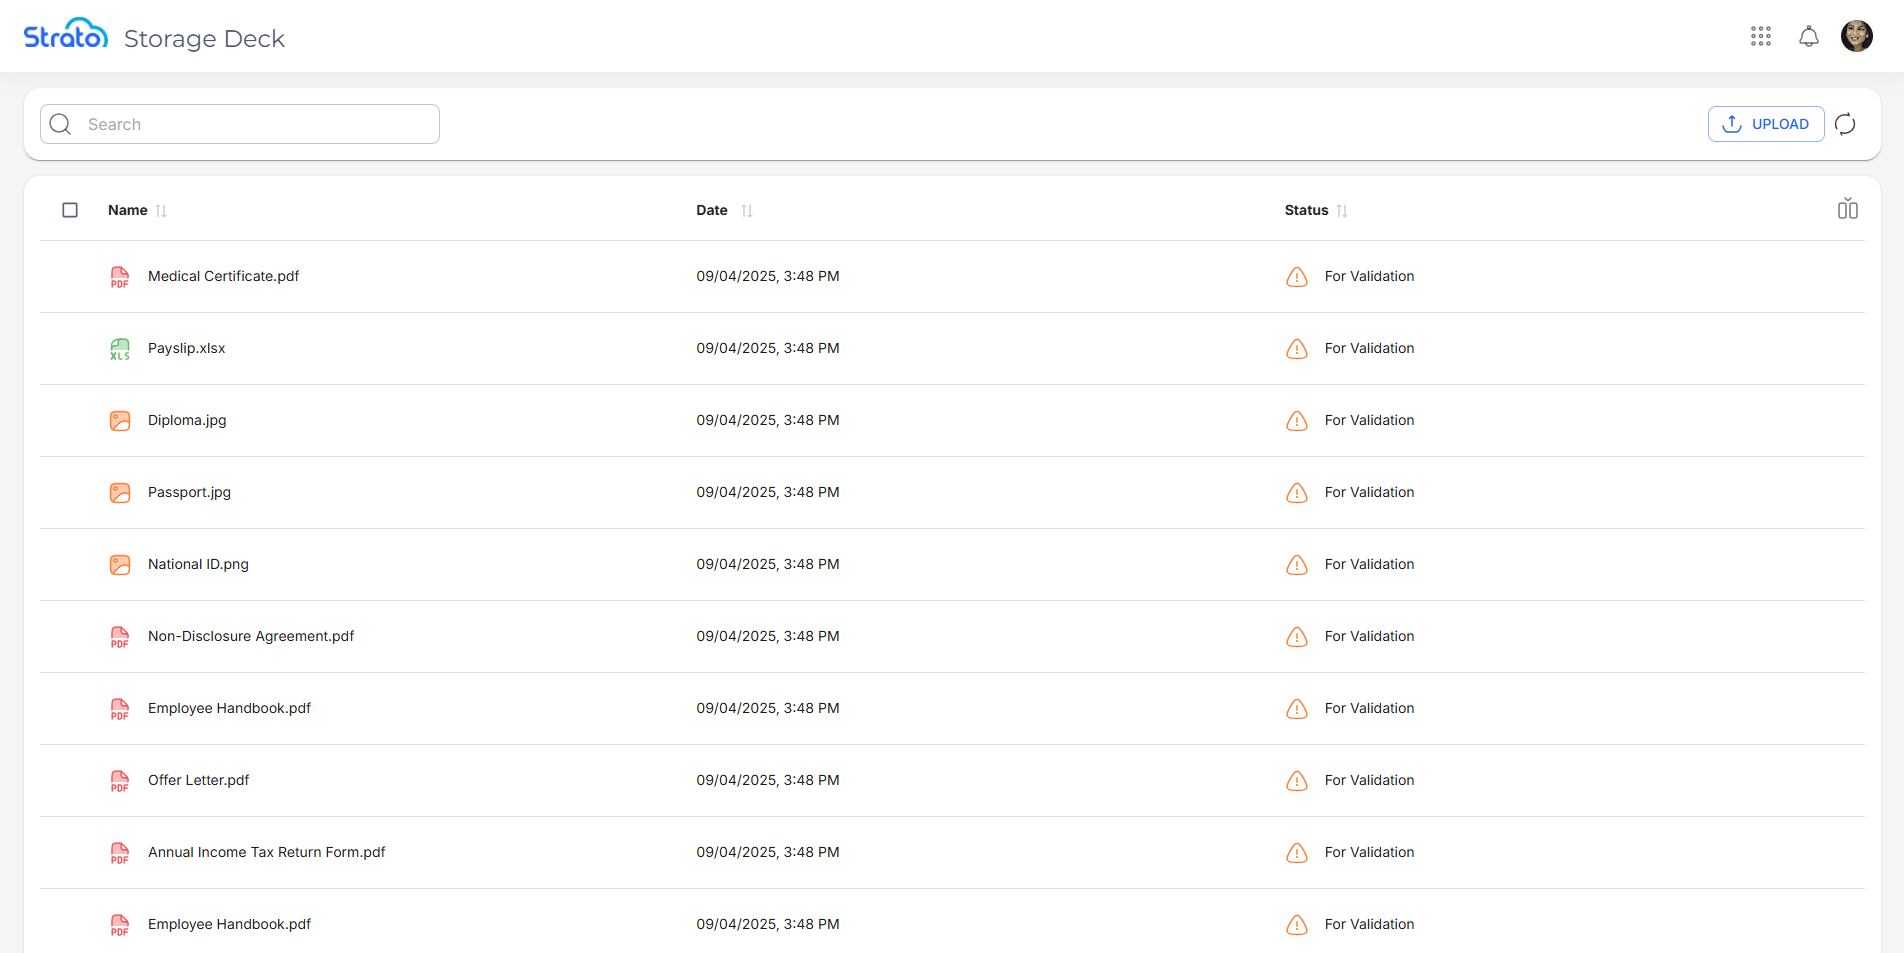Click the PDF icon for Offer Letter.pdf

point(120,781)
